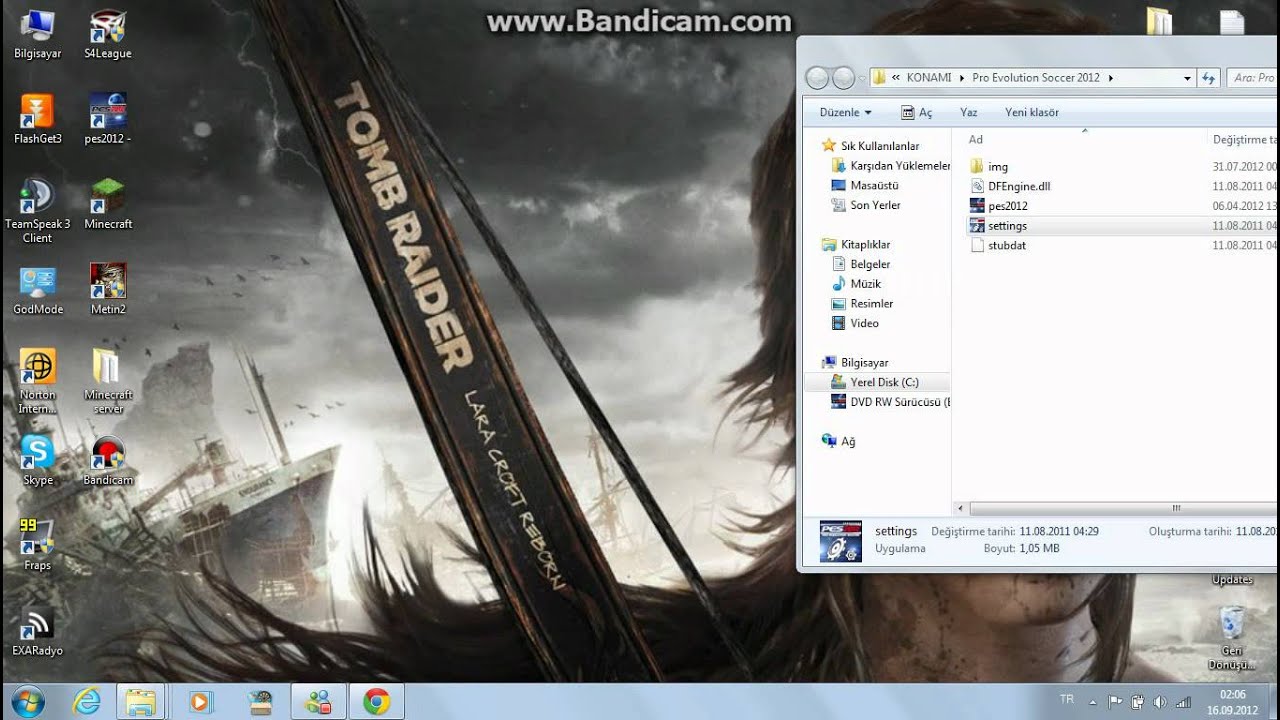The width and height of the screenshot is (1280, 720).
Task: Open the GodMode desktop icon
Action: [38, 291]
